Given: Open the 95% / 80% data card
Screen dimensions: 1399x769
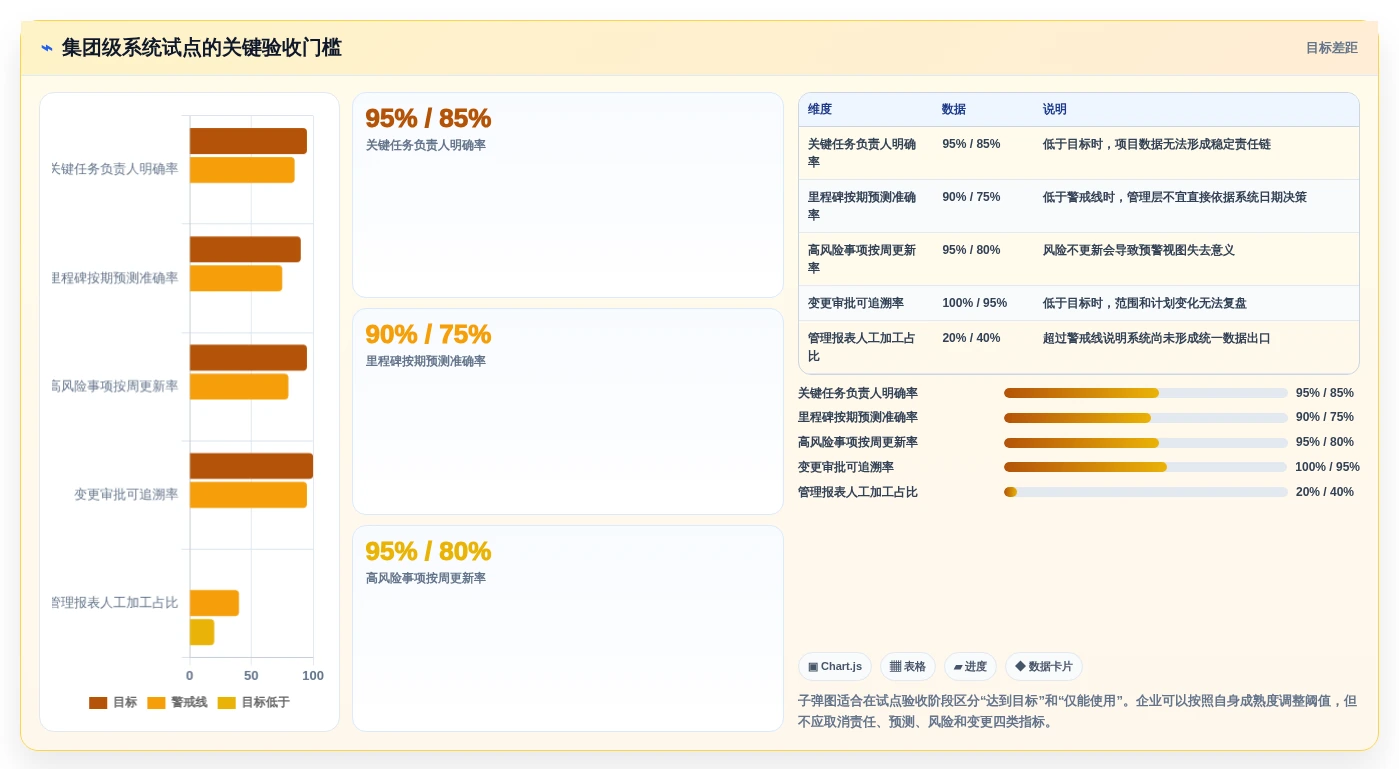Looking at the screenshot, I should pos(568,628).
